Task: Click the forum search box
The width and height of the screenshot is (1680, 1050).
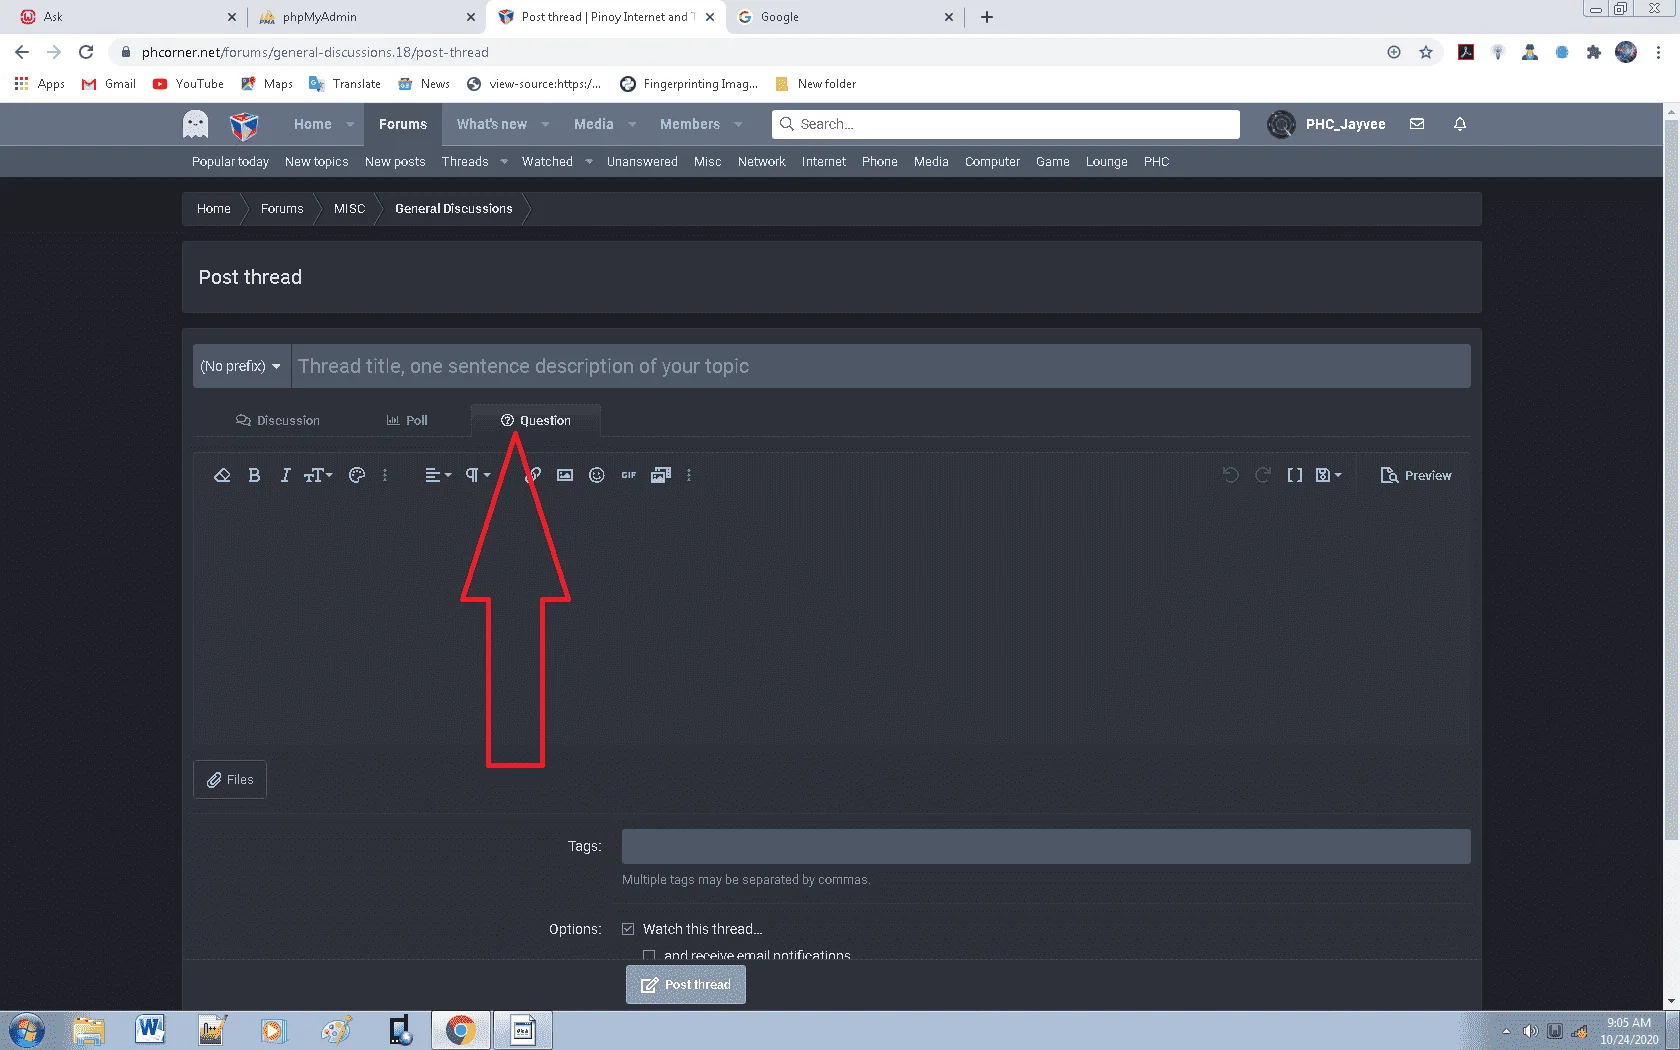Action: click(1006, 124)
